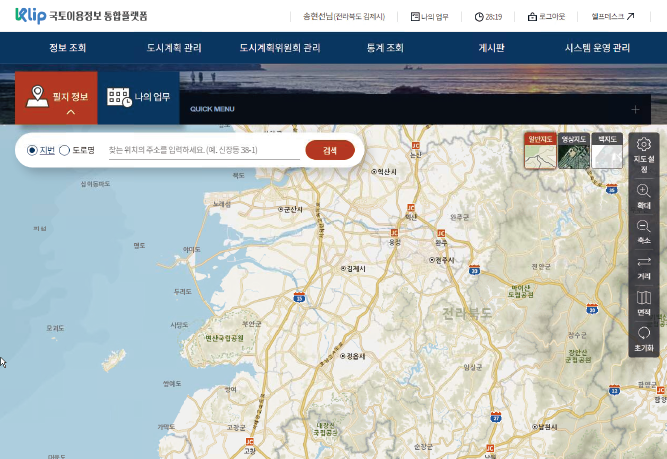Switch to 일반지도 standard map view
The width and height of the screenshot is (667, 459).
click(x=540, y=151)
